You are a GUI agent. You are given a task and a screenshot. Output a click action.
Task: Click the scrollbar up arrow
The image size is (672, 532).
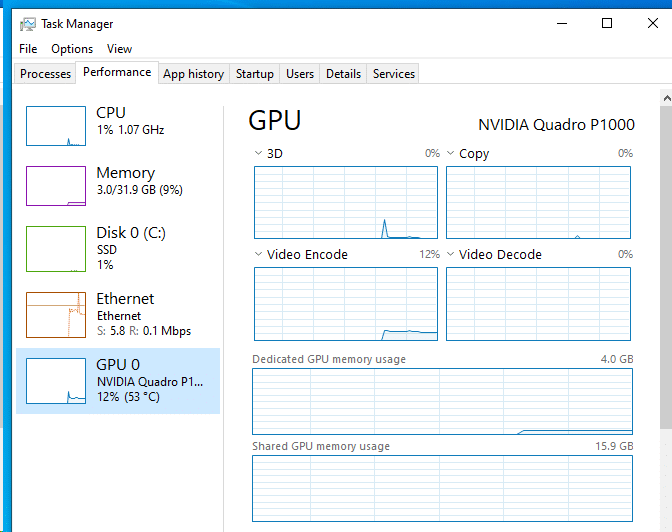[x=666, y=99]
